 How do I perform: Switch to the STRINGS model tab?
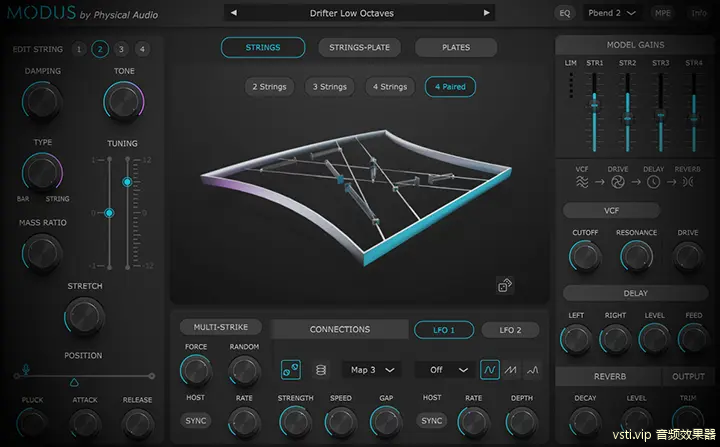[263, 47]
